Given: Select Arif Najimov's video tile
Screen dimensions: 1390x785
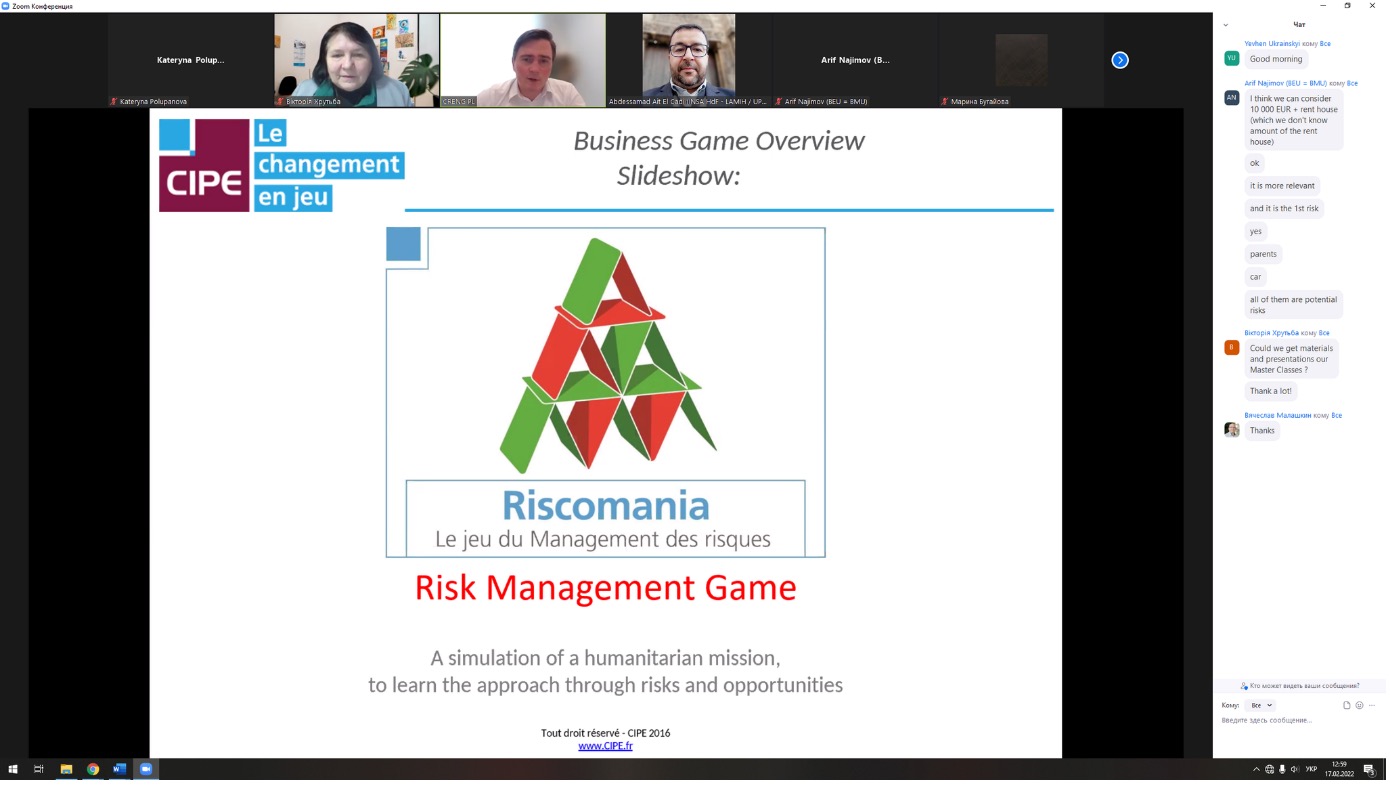Looking at the screenshot, I should click(855, 60).
